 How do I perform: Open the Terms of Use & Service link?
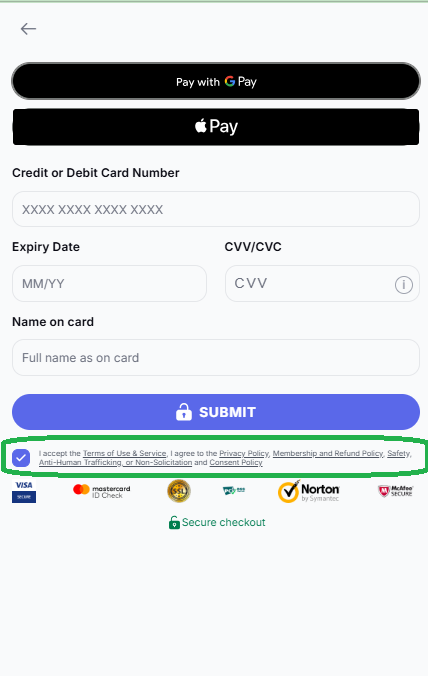125,453
